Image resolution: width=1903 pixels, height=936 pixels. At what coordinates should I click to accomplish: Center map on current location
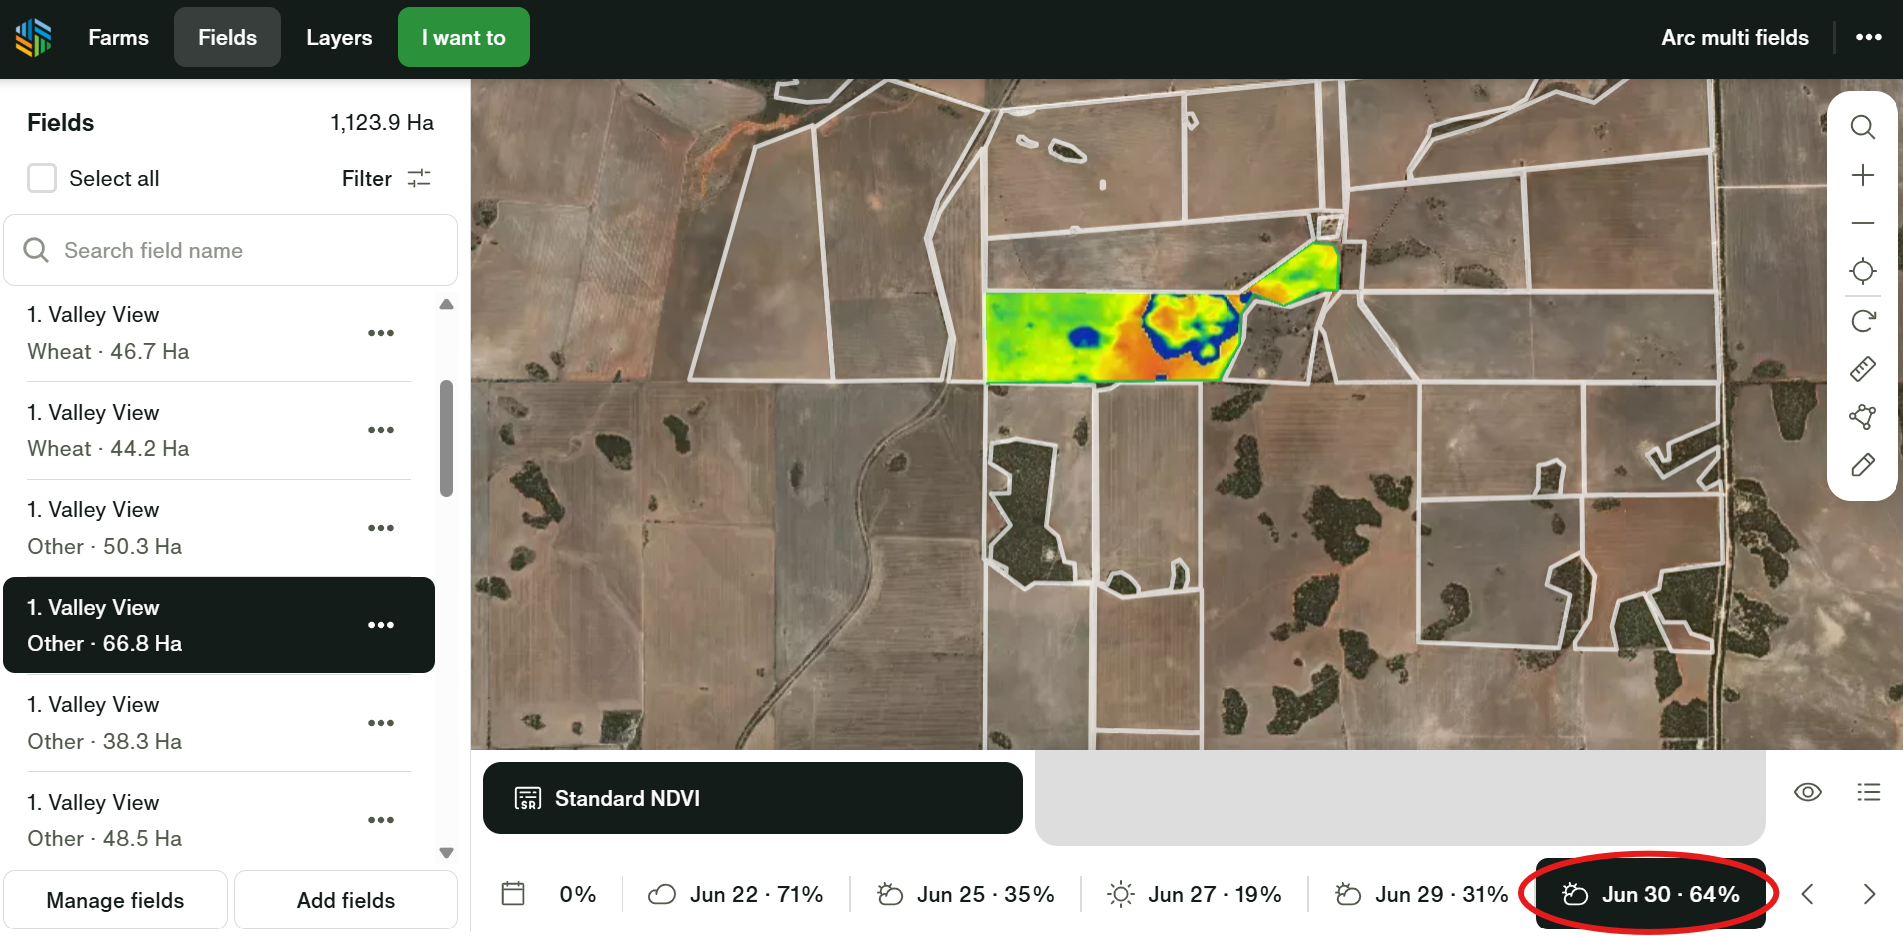click(1862, 271)
